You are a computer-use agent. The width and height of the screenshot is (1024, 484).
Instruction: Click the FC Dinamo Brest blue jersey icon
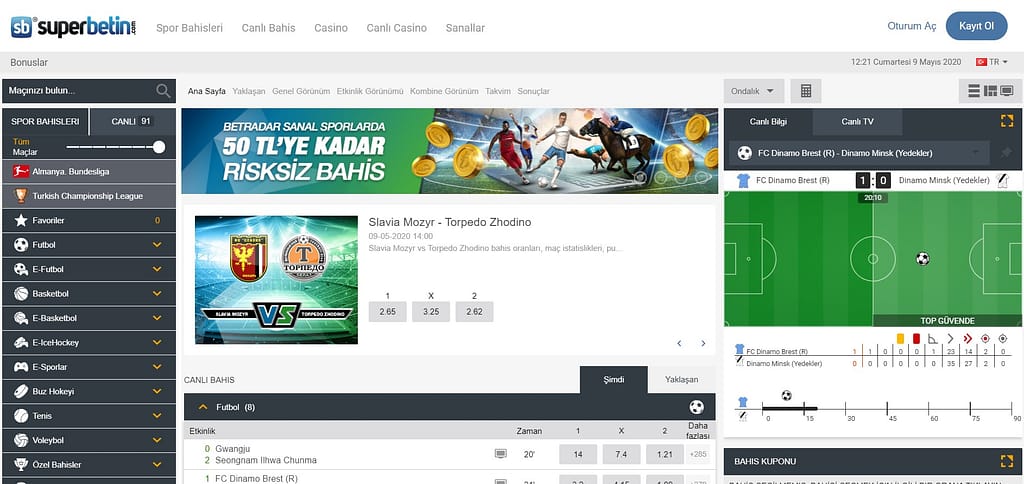(x=743, y=180)
